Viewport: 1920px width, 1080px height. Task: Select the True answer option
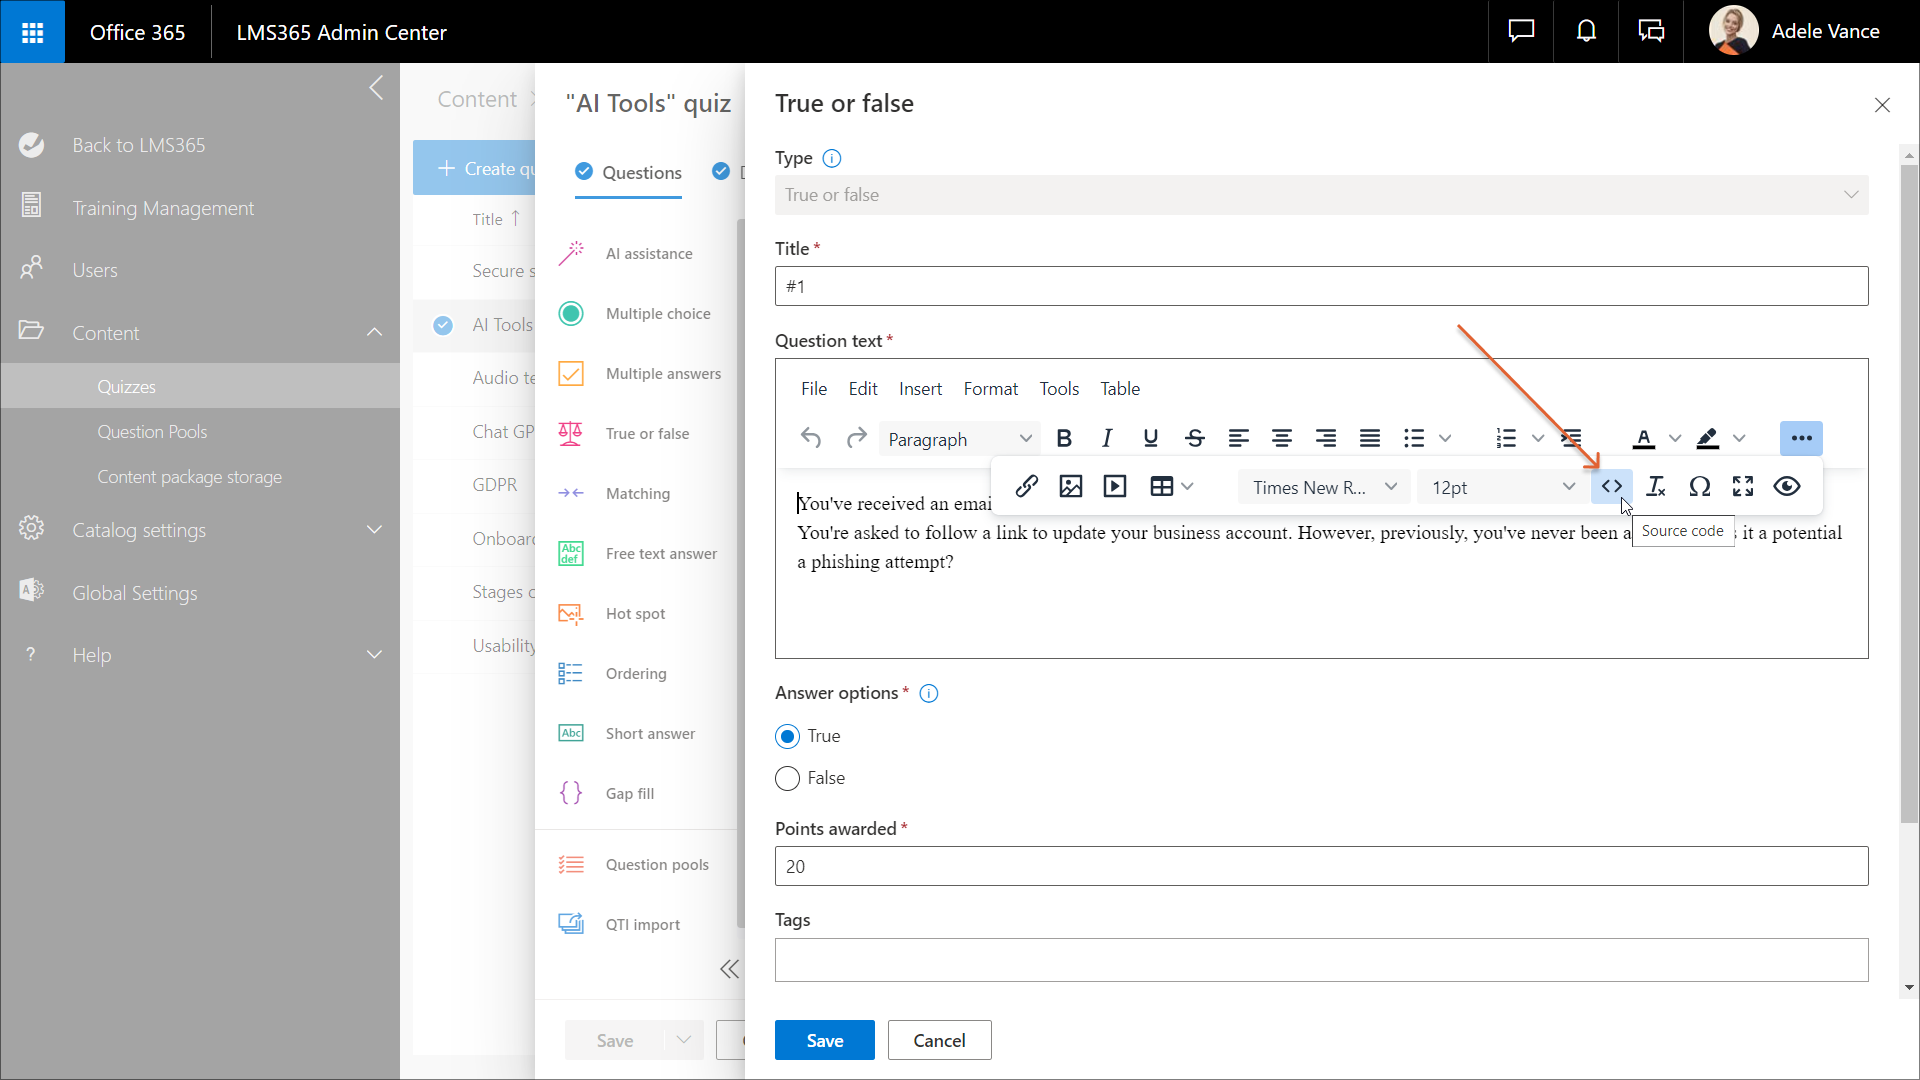788,737
